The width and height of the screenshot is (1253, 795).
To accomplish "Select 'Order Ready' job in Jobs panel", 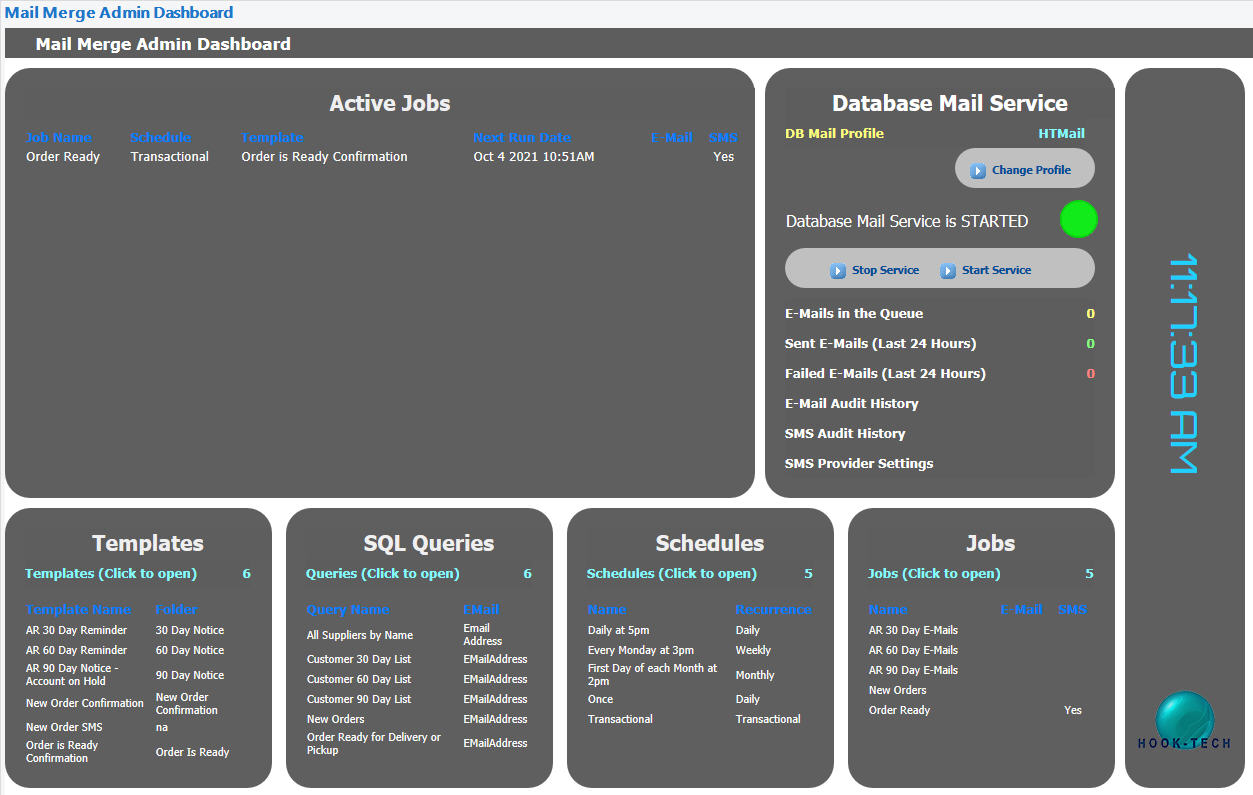I will point(899,711).
